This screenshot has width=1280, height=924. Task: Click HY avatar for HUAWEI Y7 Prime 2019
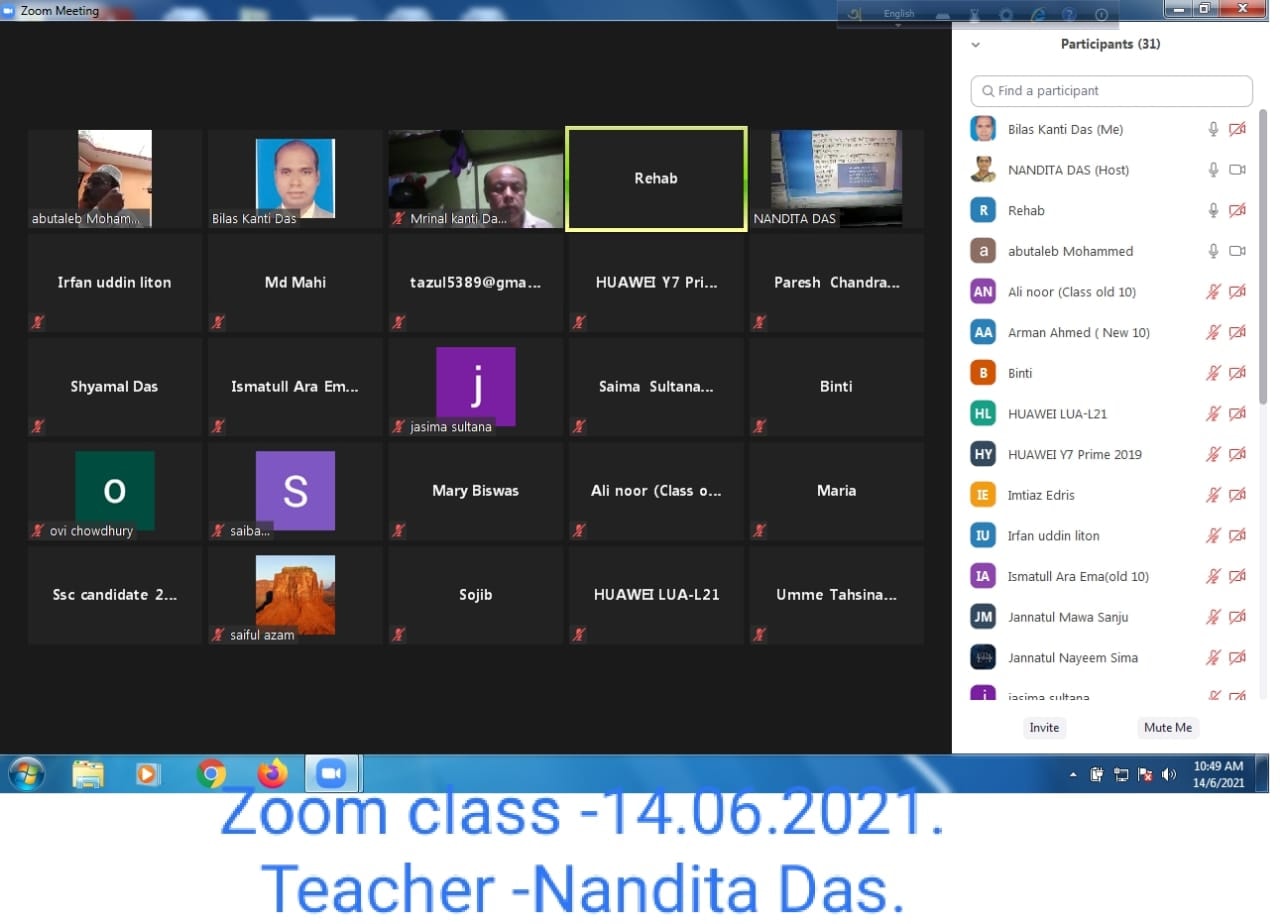click(x=983, y=454)
